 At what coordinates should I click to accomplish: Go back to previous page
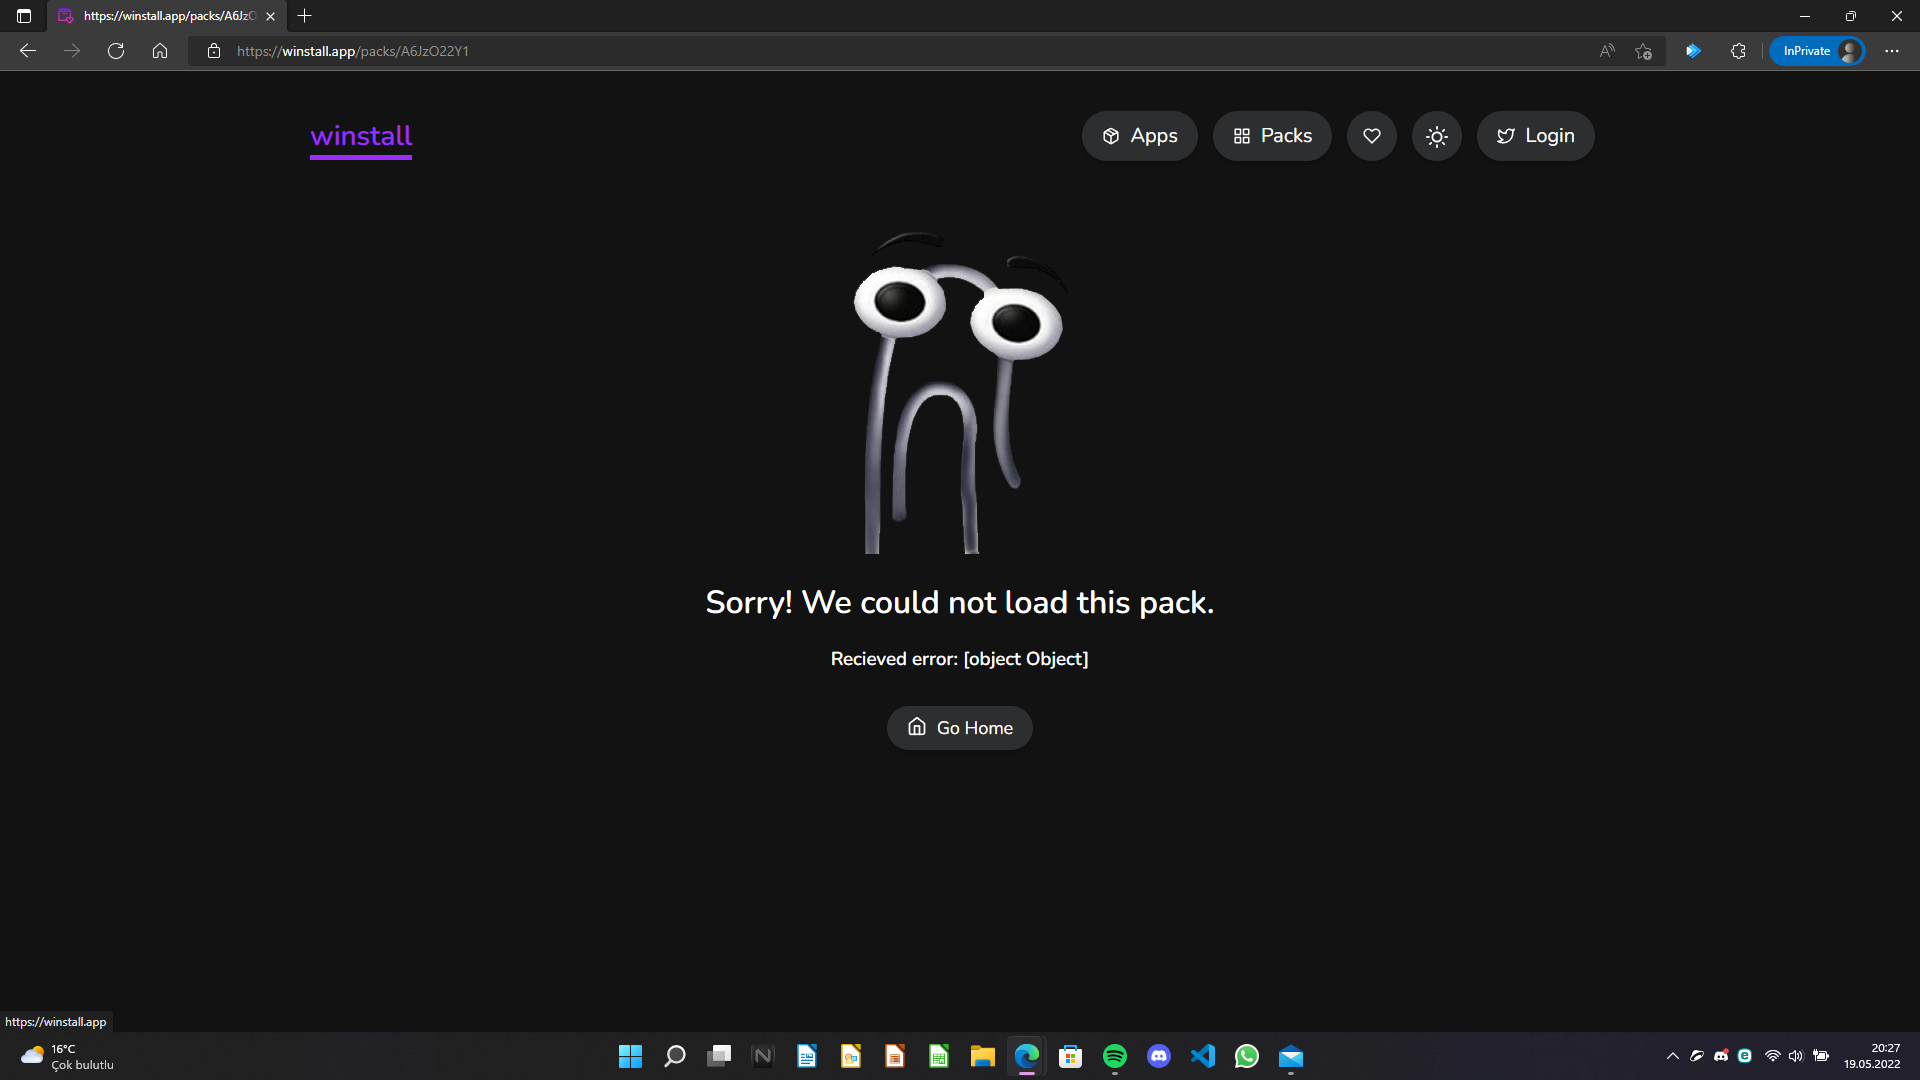point(28,51)
